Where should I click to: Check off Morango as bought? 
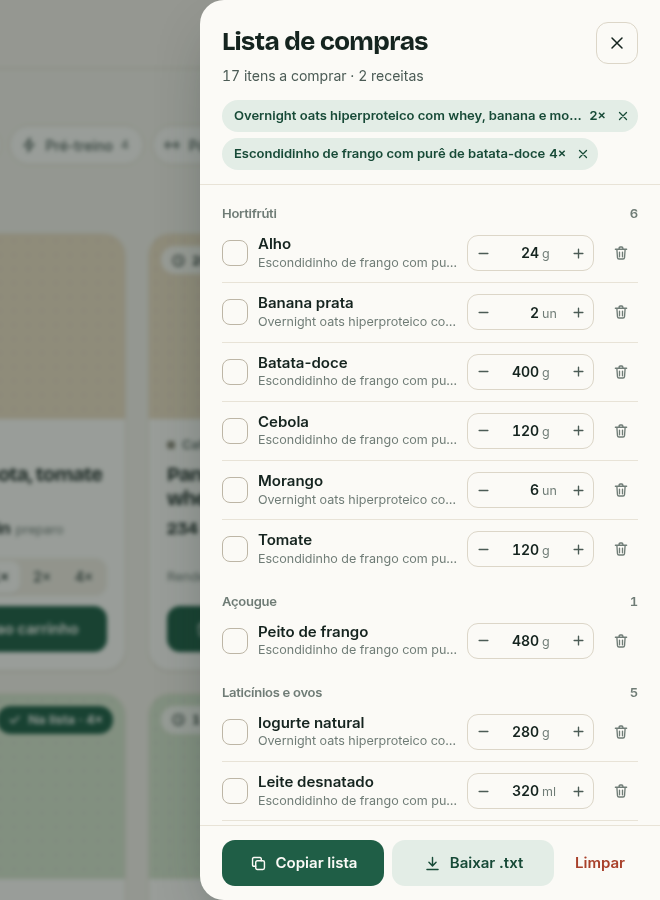(235, 490)
